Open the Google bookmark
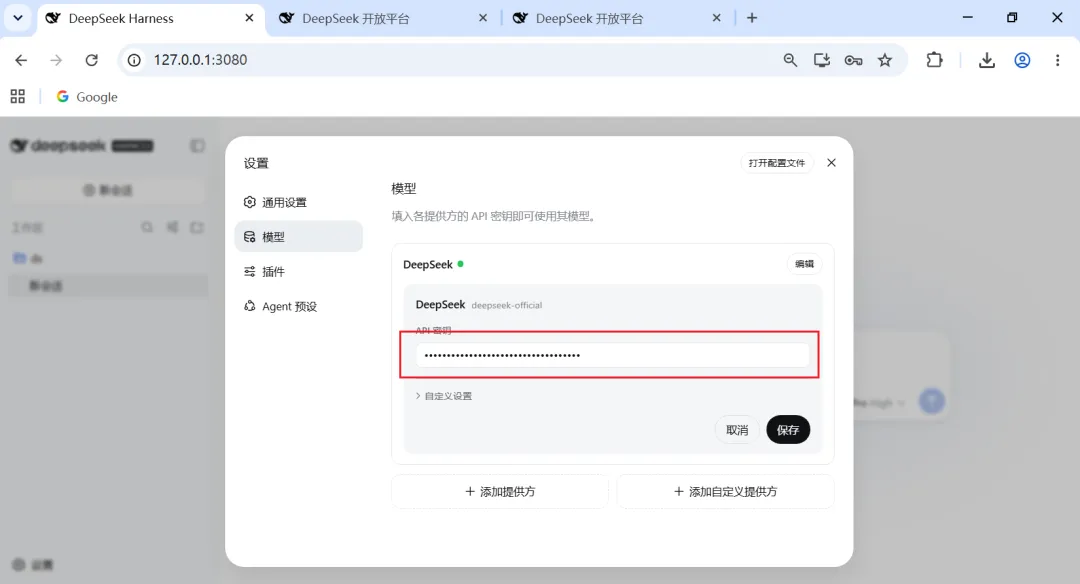1080x584 pixels. click(87, 96)
